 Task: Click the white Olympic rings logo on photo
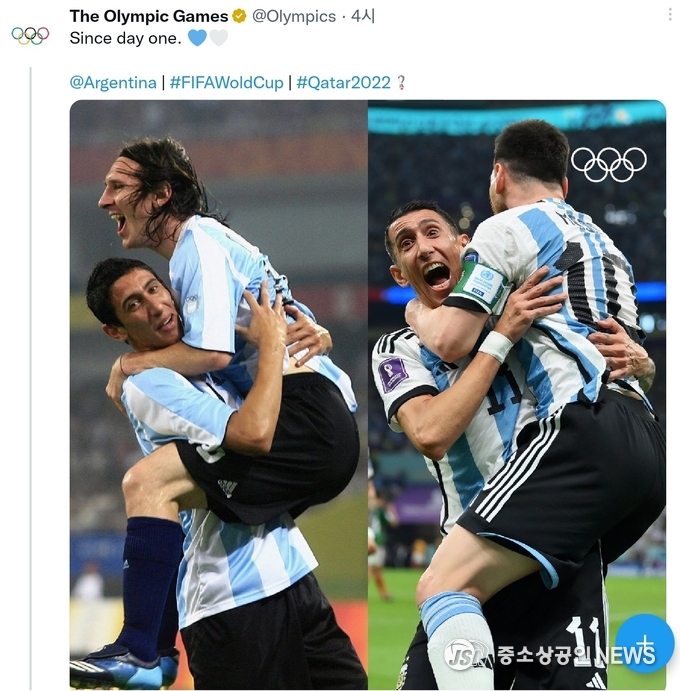point(609,164)
